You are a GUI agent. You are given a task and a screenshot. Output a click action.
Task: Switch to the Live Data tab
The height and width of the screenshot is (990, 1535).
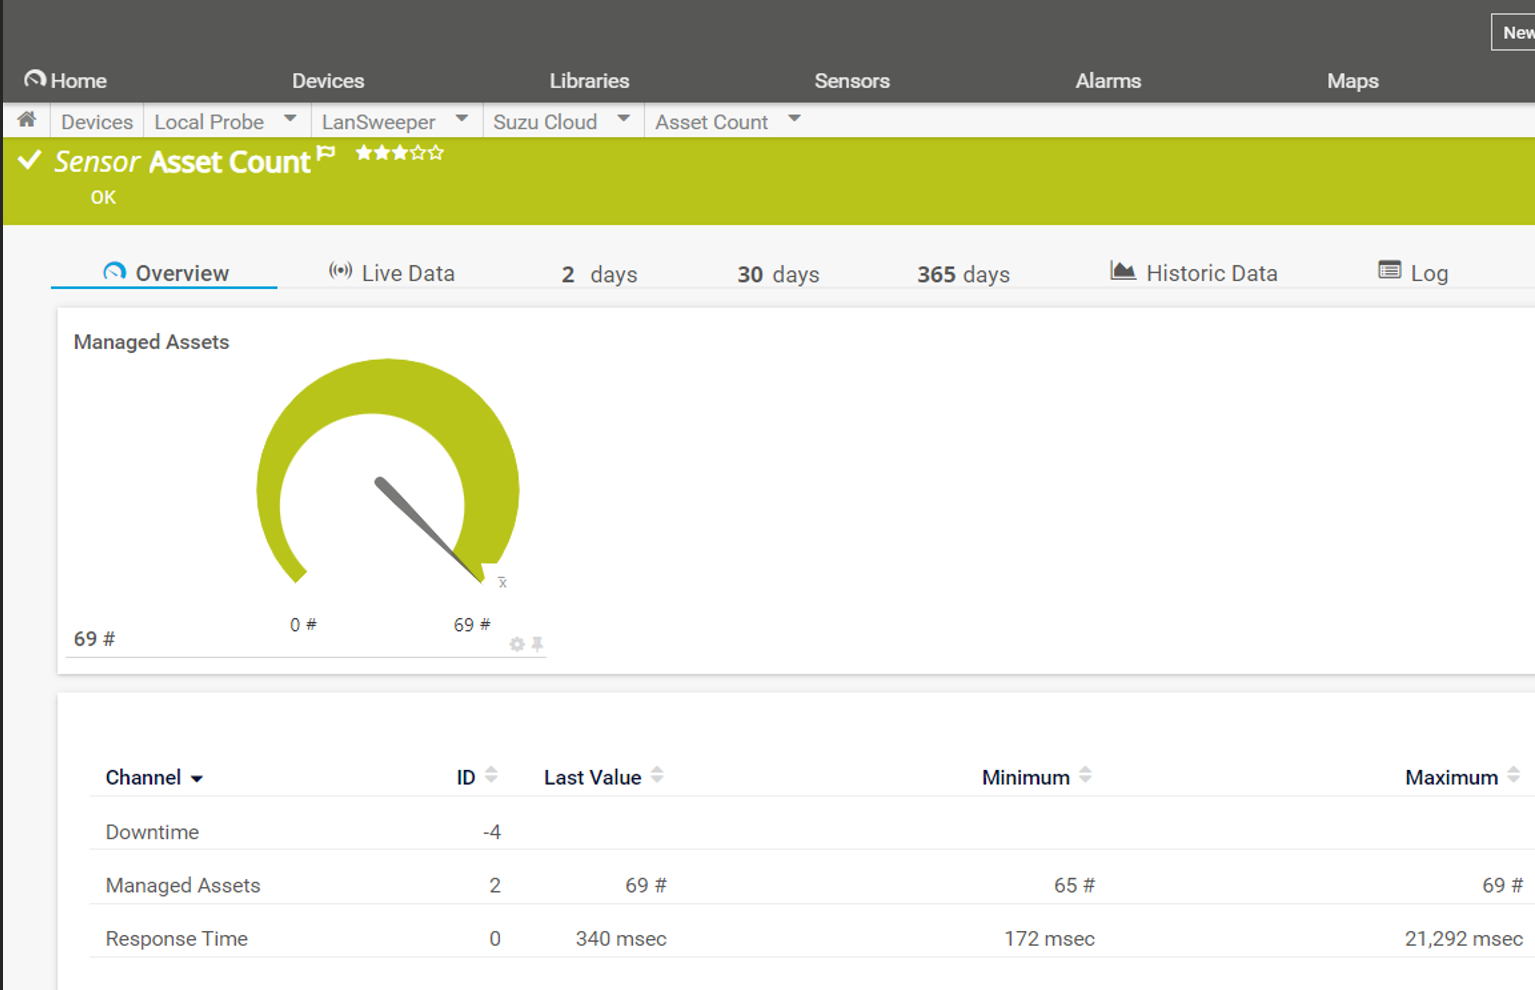[392, 273]
